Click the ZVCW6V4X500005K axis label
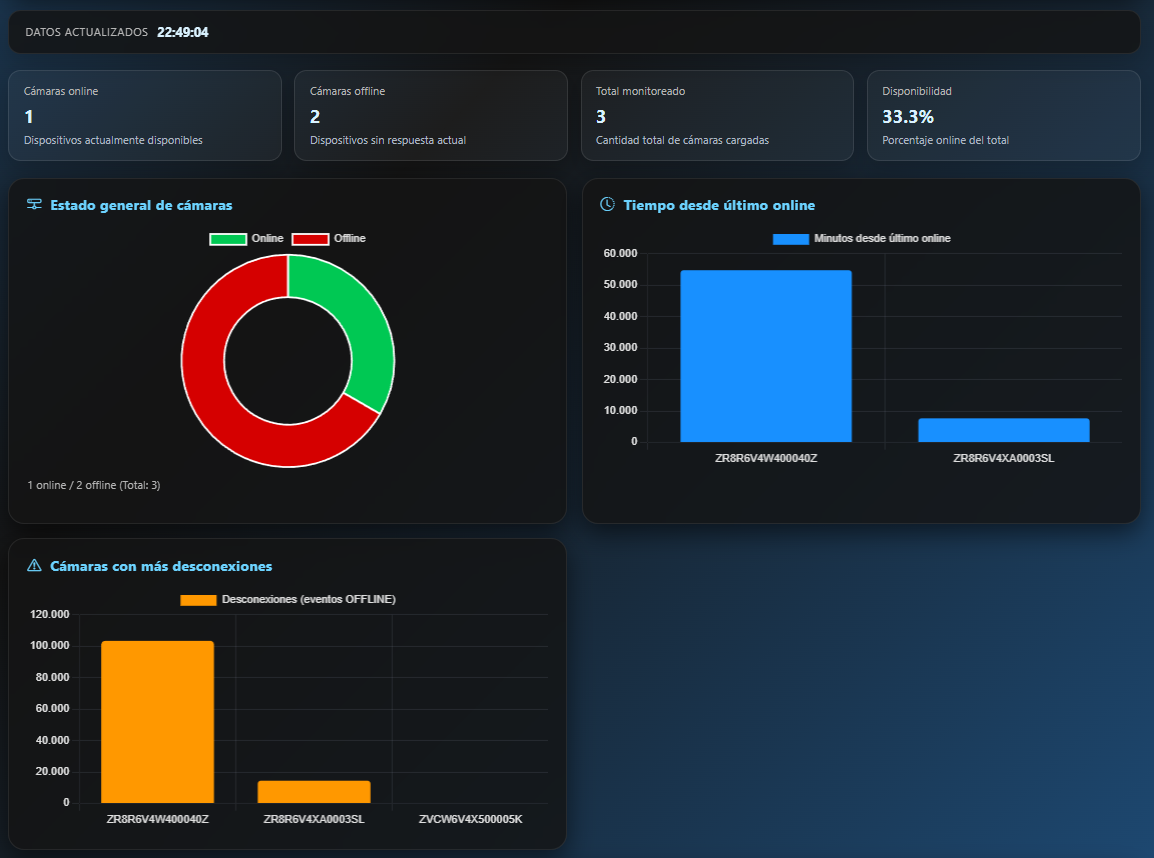The width and height of the screenshot is (1154, 858). tap(470, 819)
